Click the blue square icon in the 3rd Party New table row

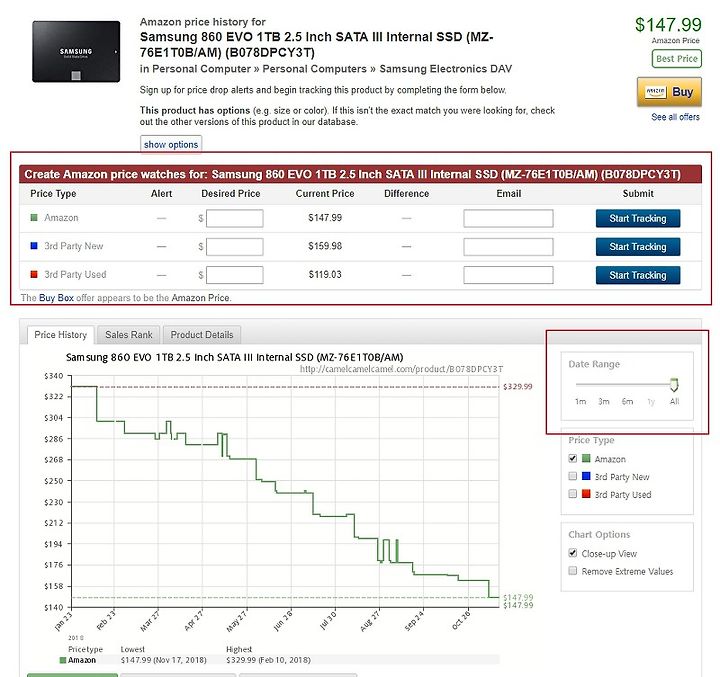coord(34,246)
